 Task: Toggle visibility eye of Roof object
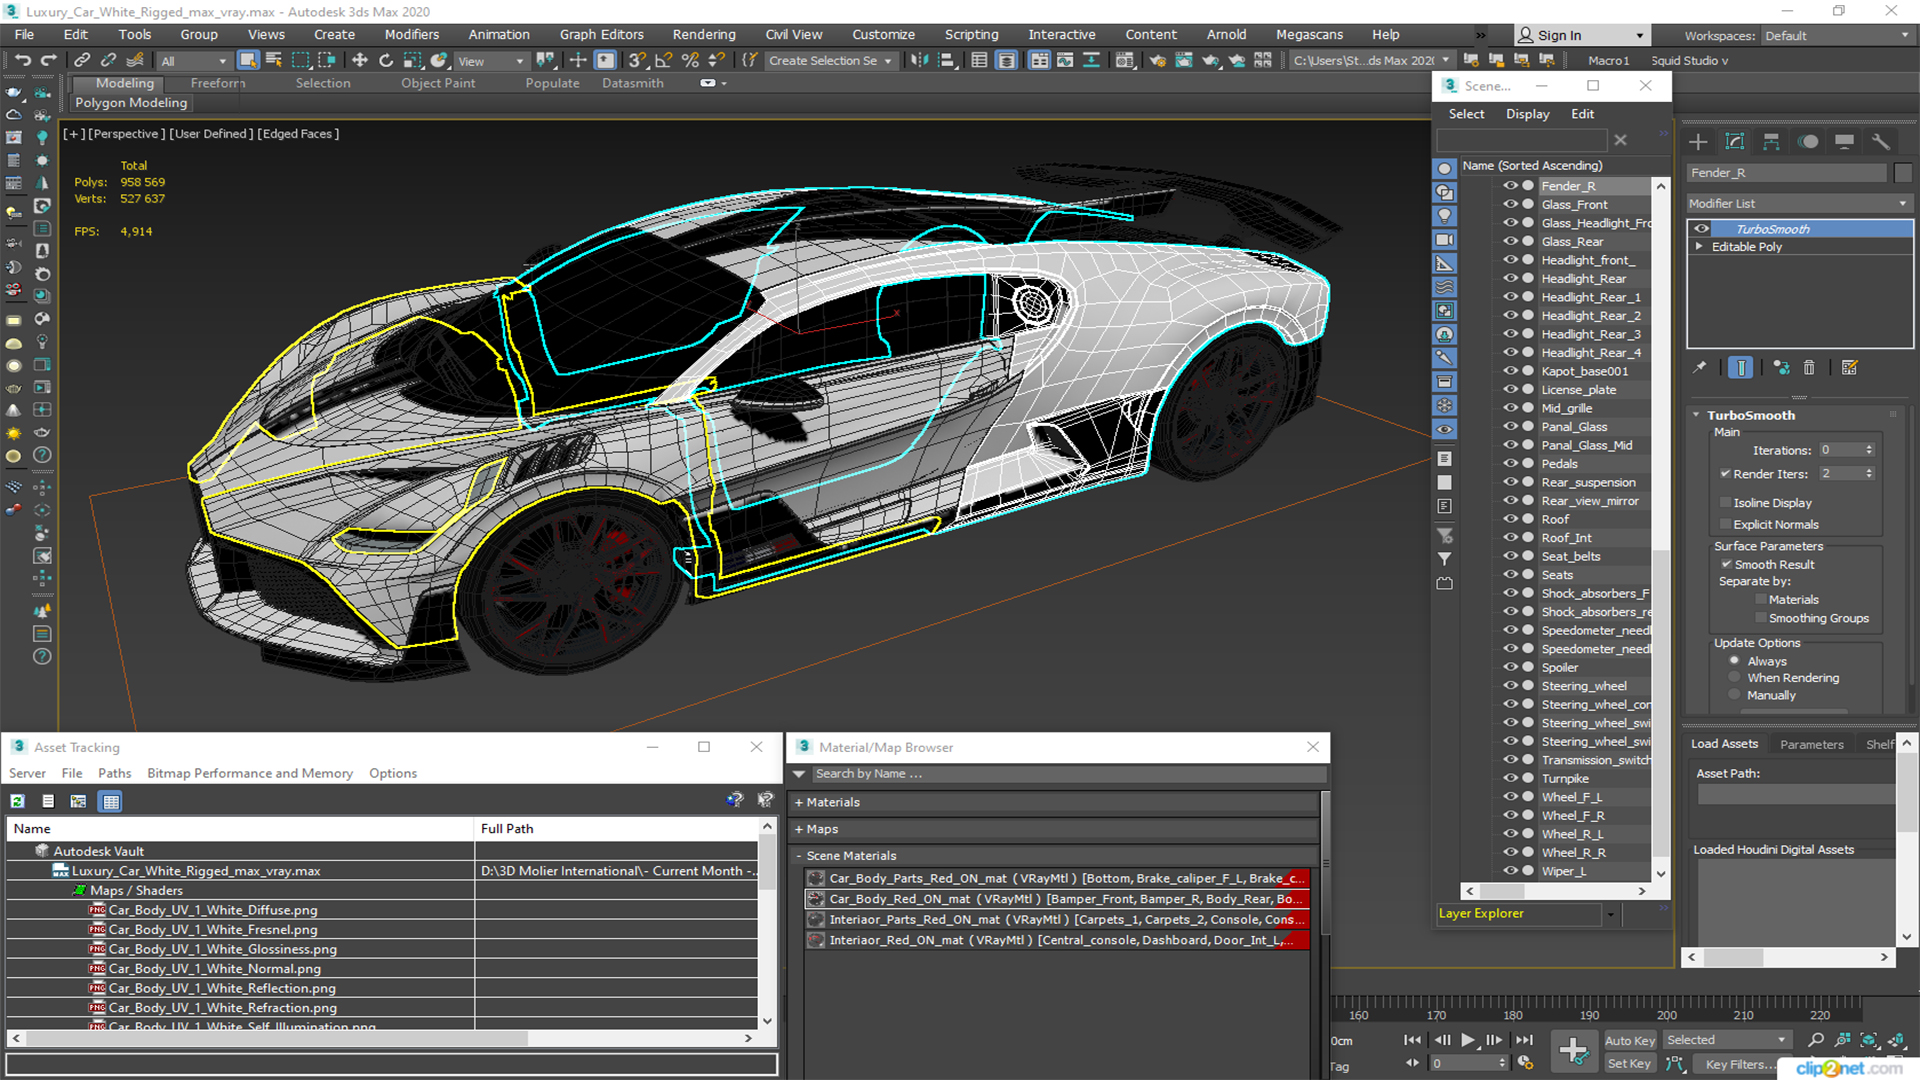point(1510,519)
